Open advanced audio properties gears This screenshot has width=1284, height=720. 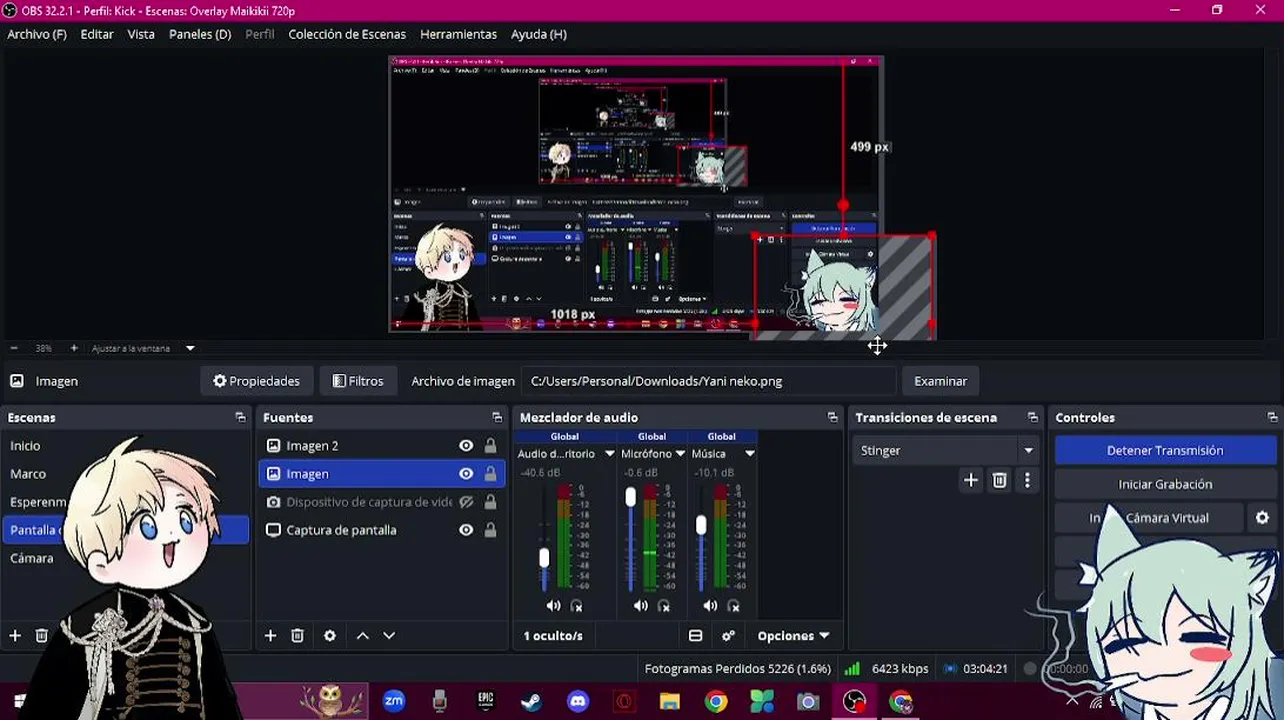728,636
